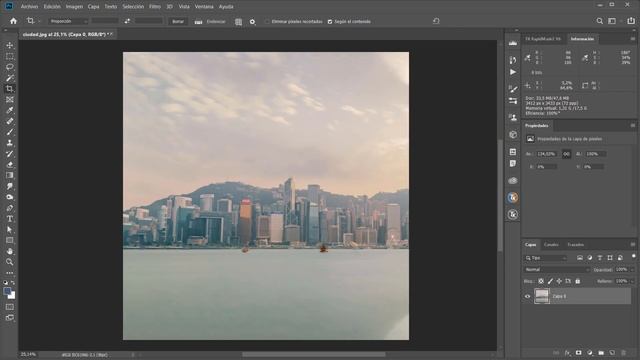Go to the Home screen
Viewport: 640px width, 360px height.
pos(13,21)
